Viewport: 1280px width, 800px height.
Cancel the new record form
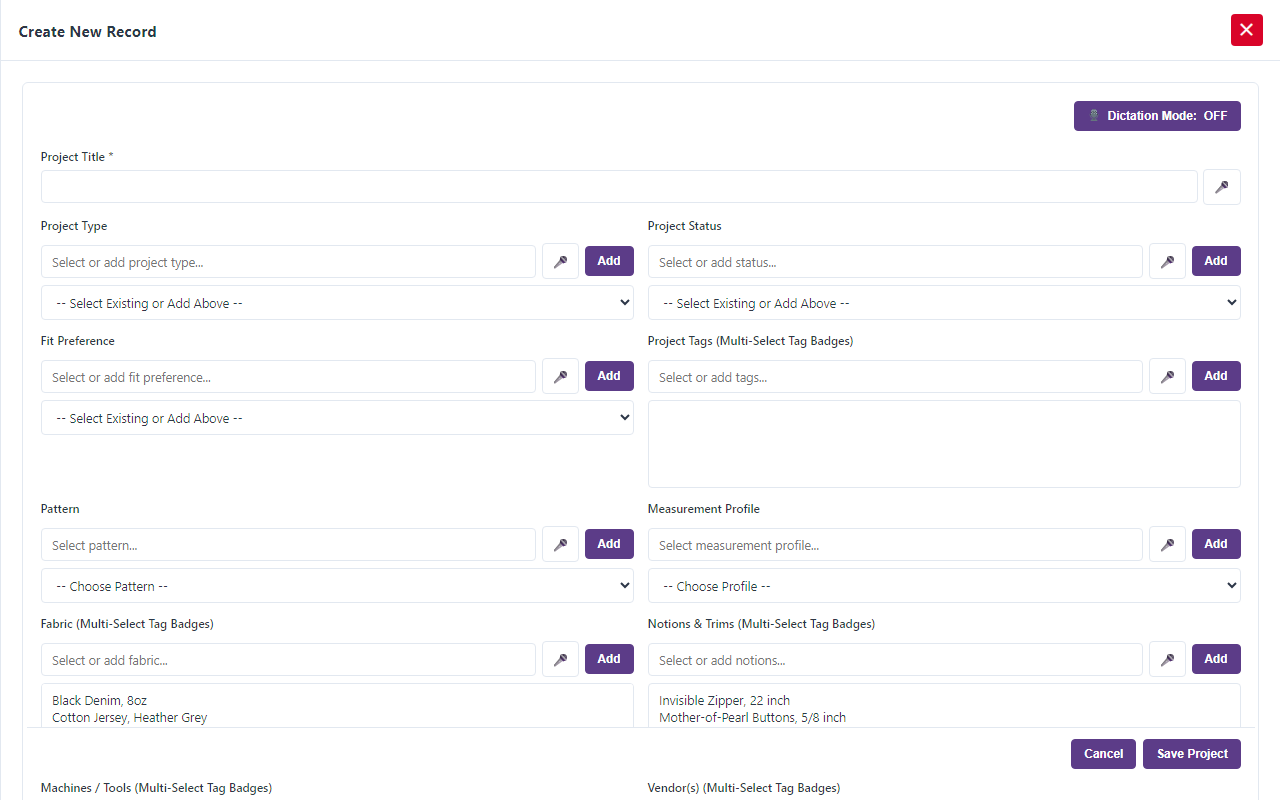(x=1103, y=754)
